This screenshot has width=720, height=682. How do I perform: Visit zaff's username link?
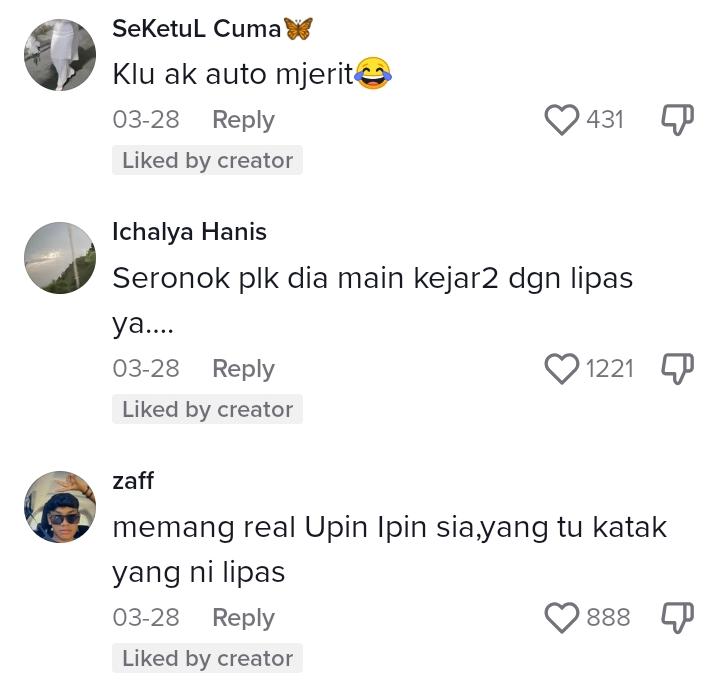pos(133,481)
